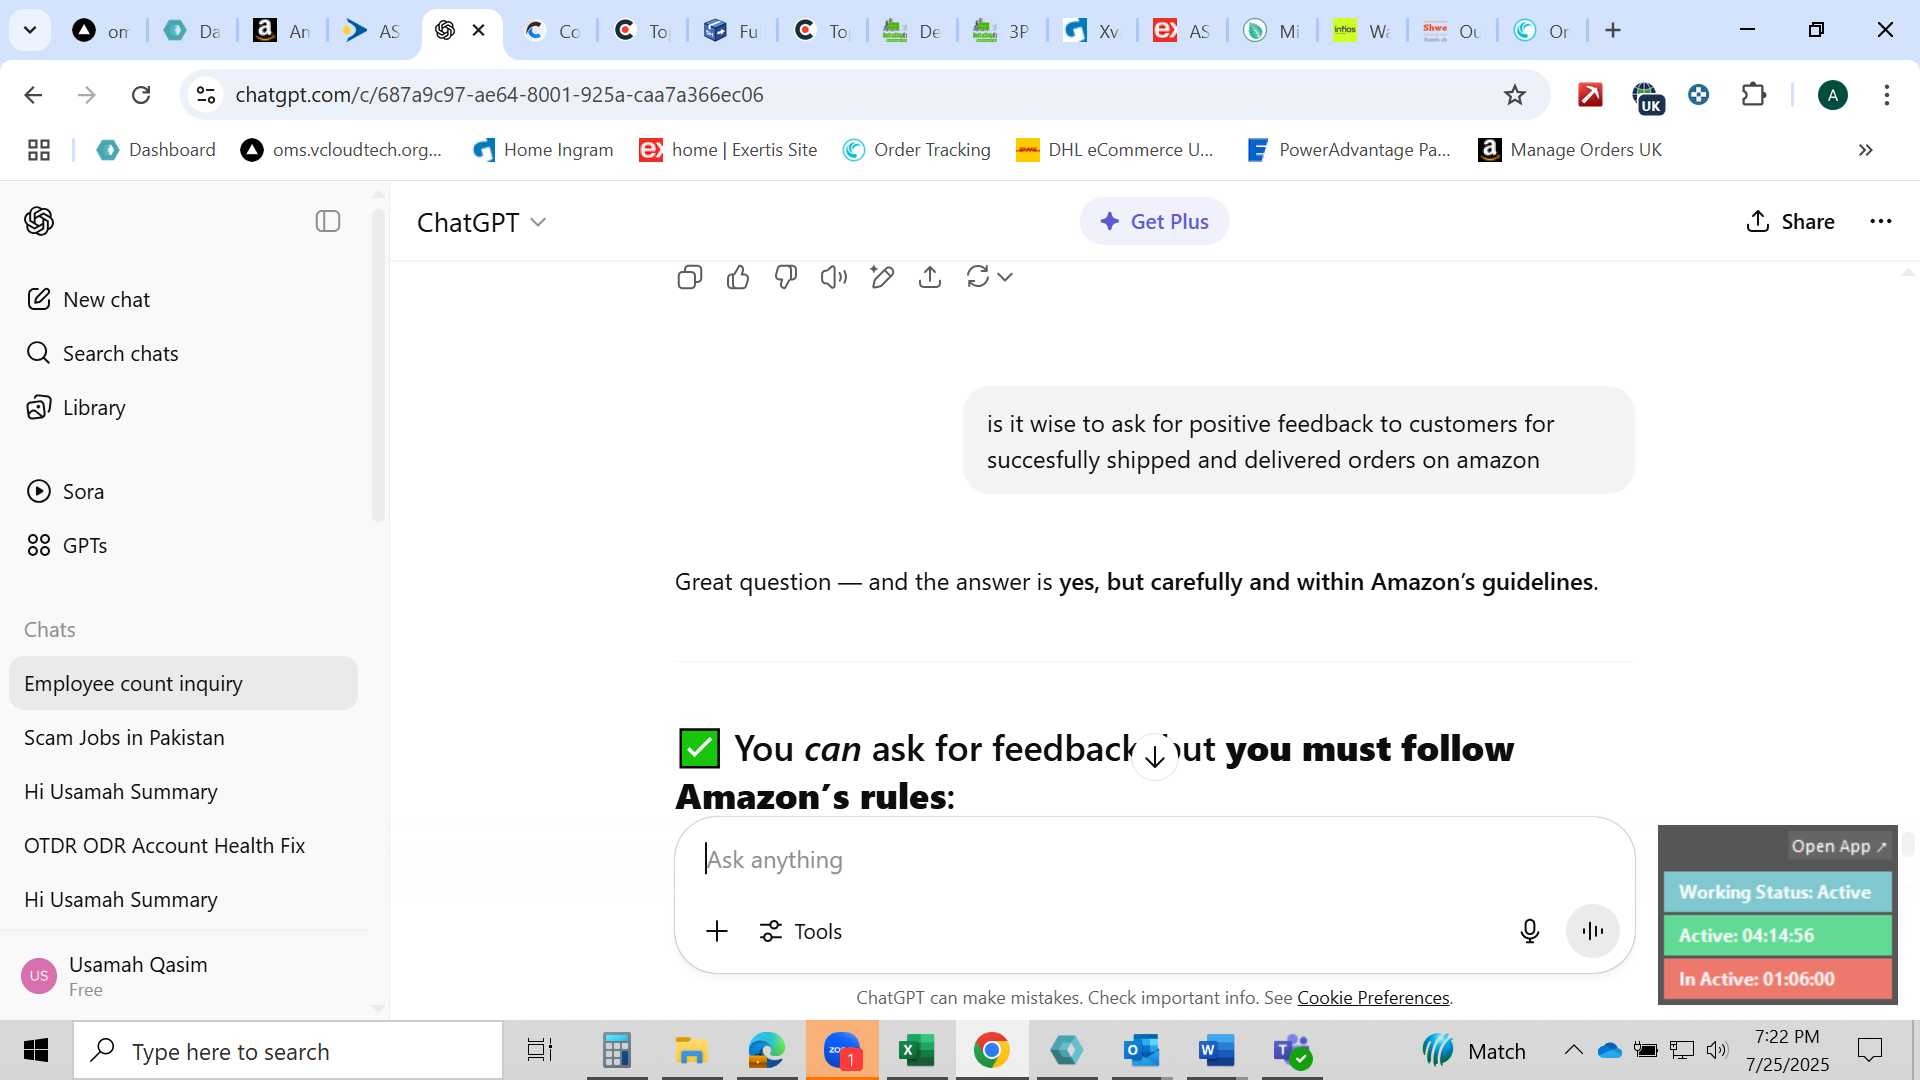Open the volume control in system tray
Screen dimensions: 1920x1080
pyautogui.click(x=1717, y=1050)
